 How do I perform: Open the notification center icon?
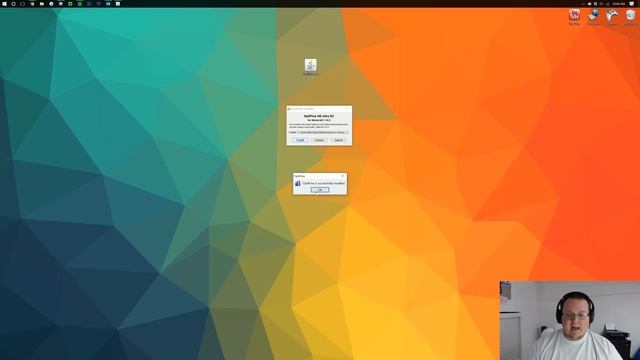tap(632, 4)
